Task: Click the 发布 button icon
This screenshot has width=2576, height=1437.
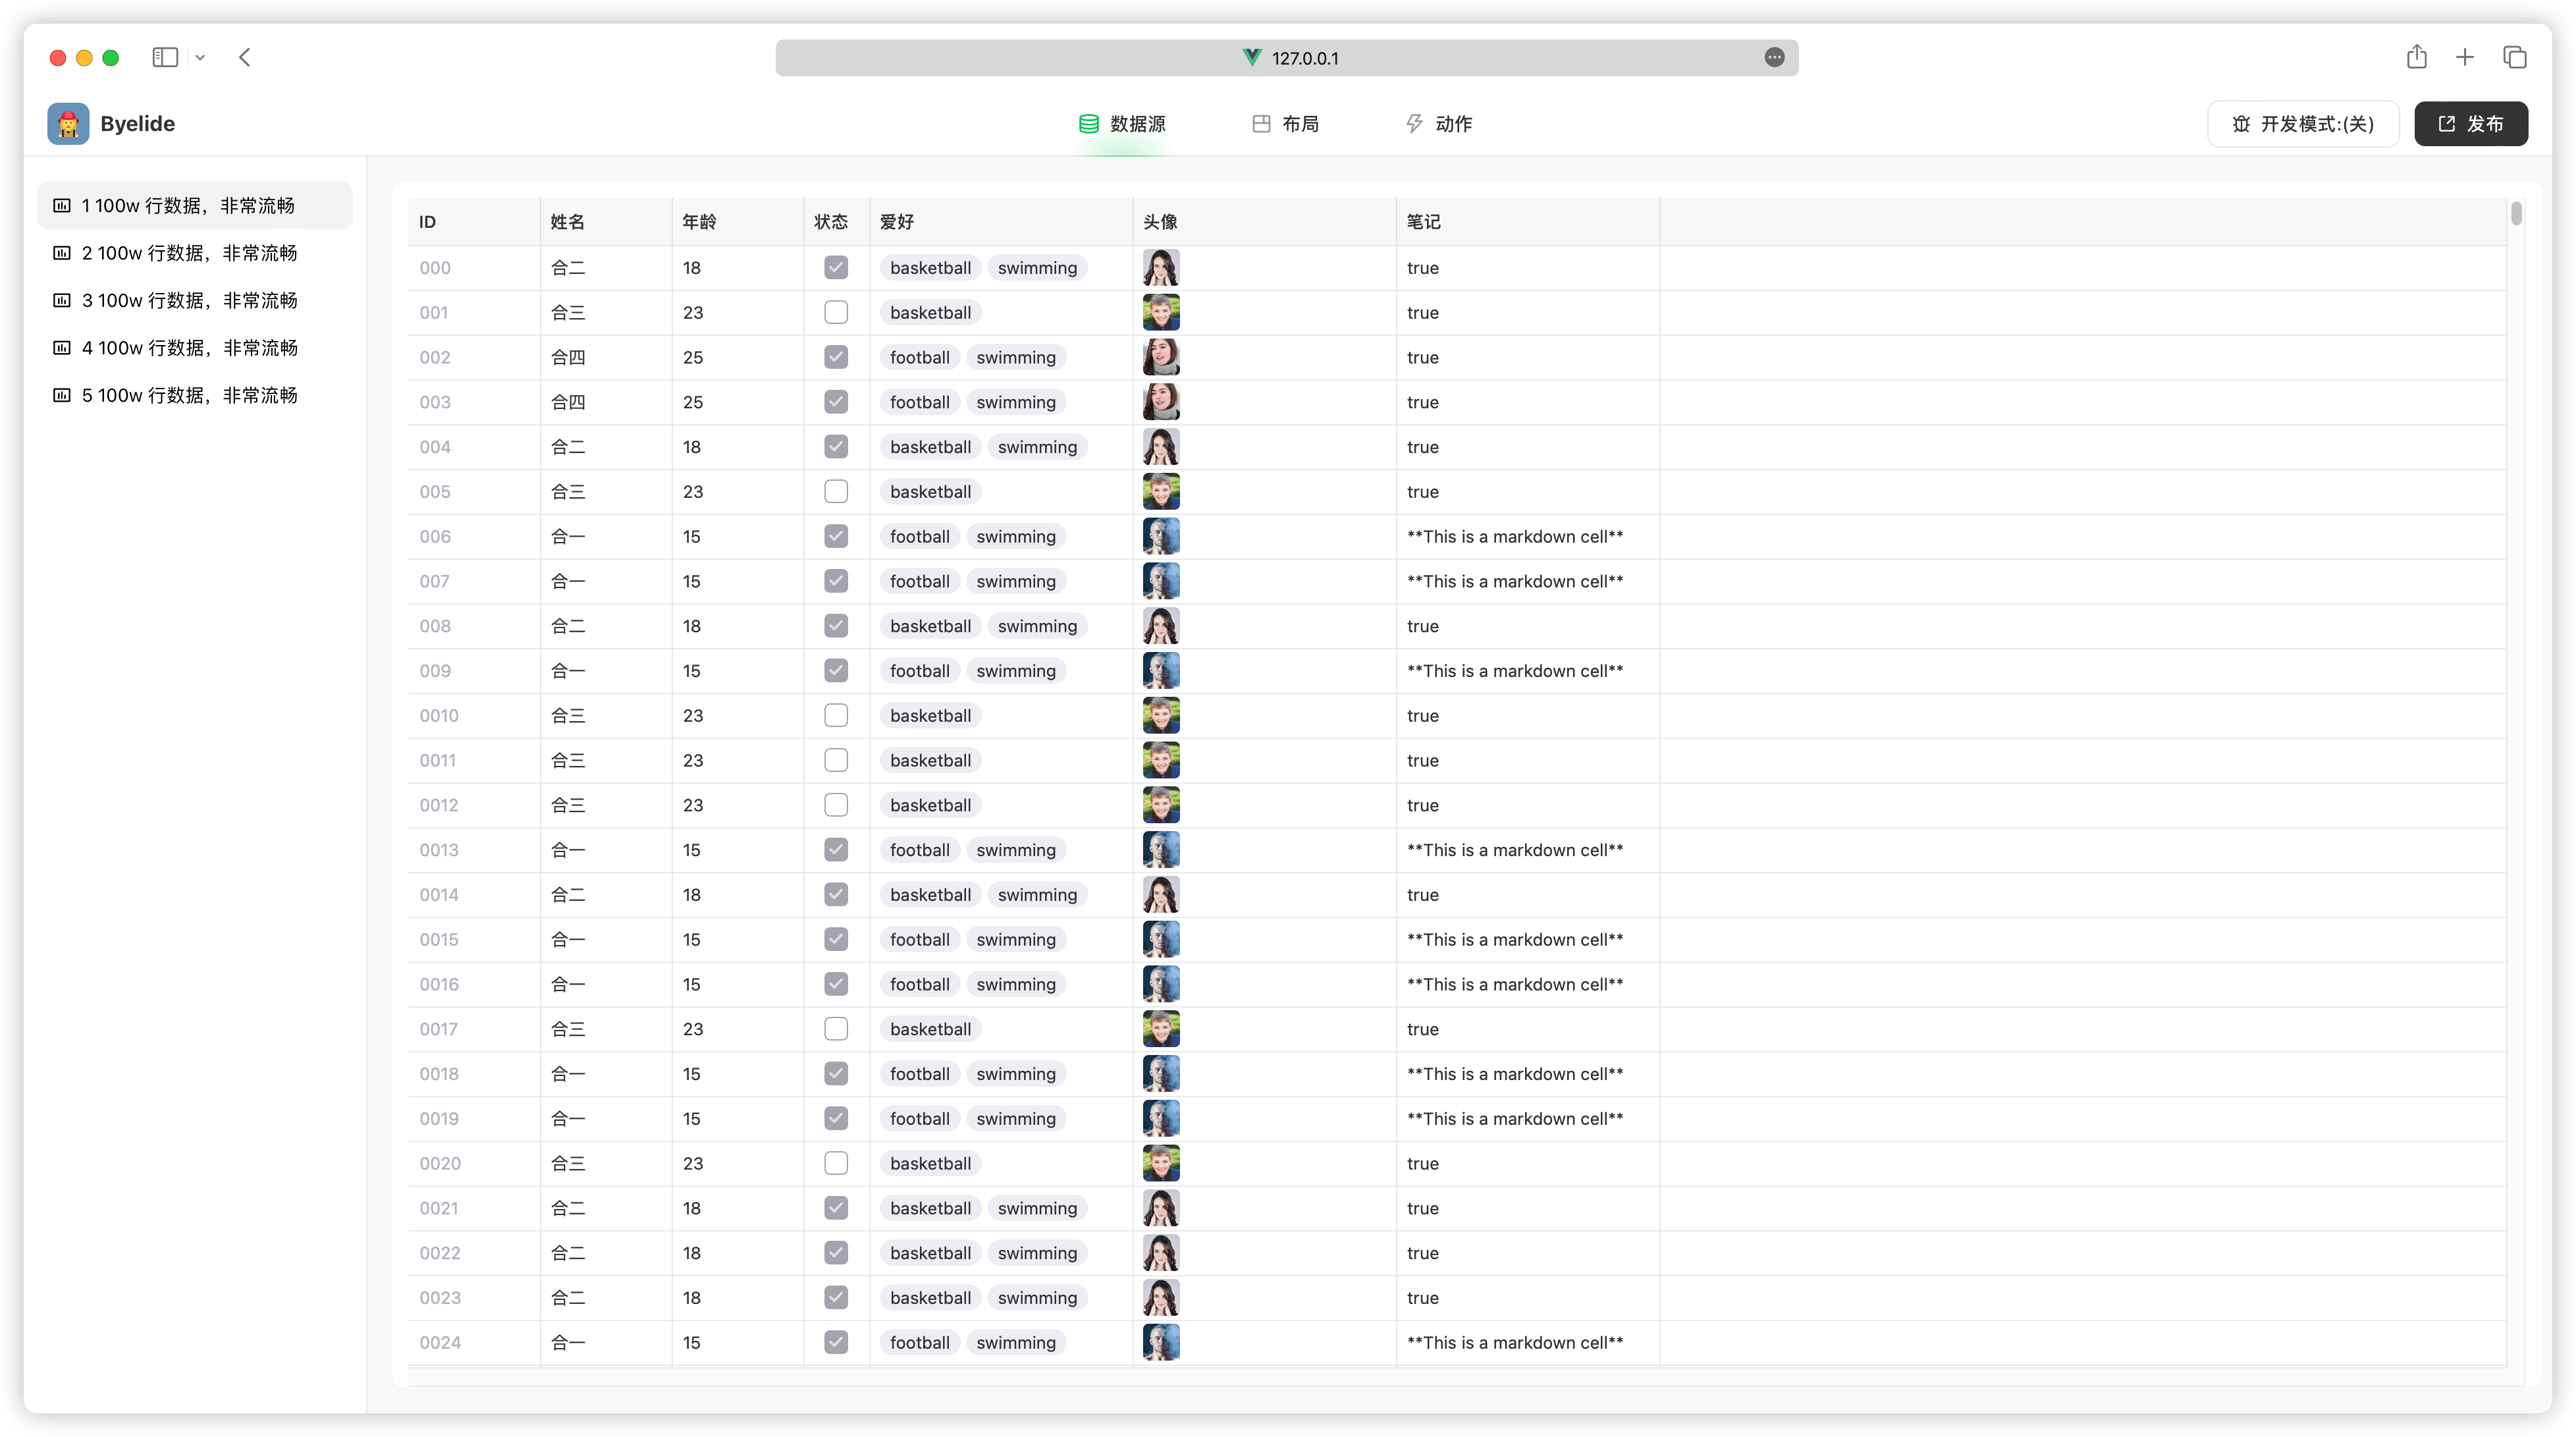Action: 2447,124
